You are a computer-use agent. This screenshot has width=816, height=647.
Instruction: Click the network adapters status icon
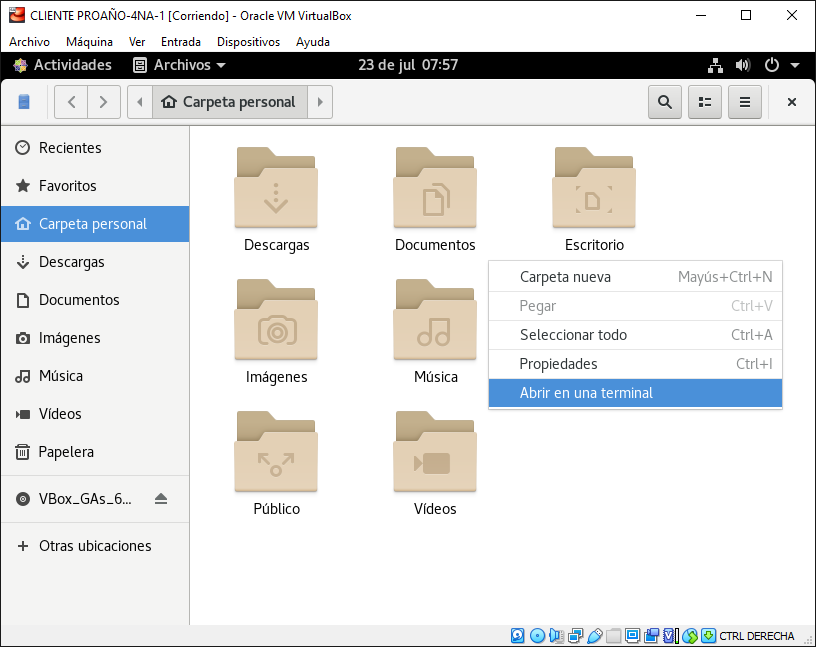(x=576, y=636)
